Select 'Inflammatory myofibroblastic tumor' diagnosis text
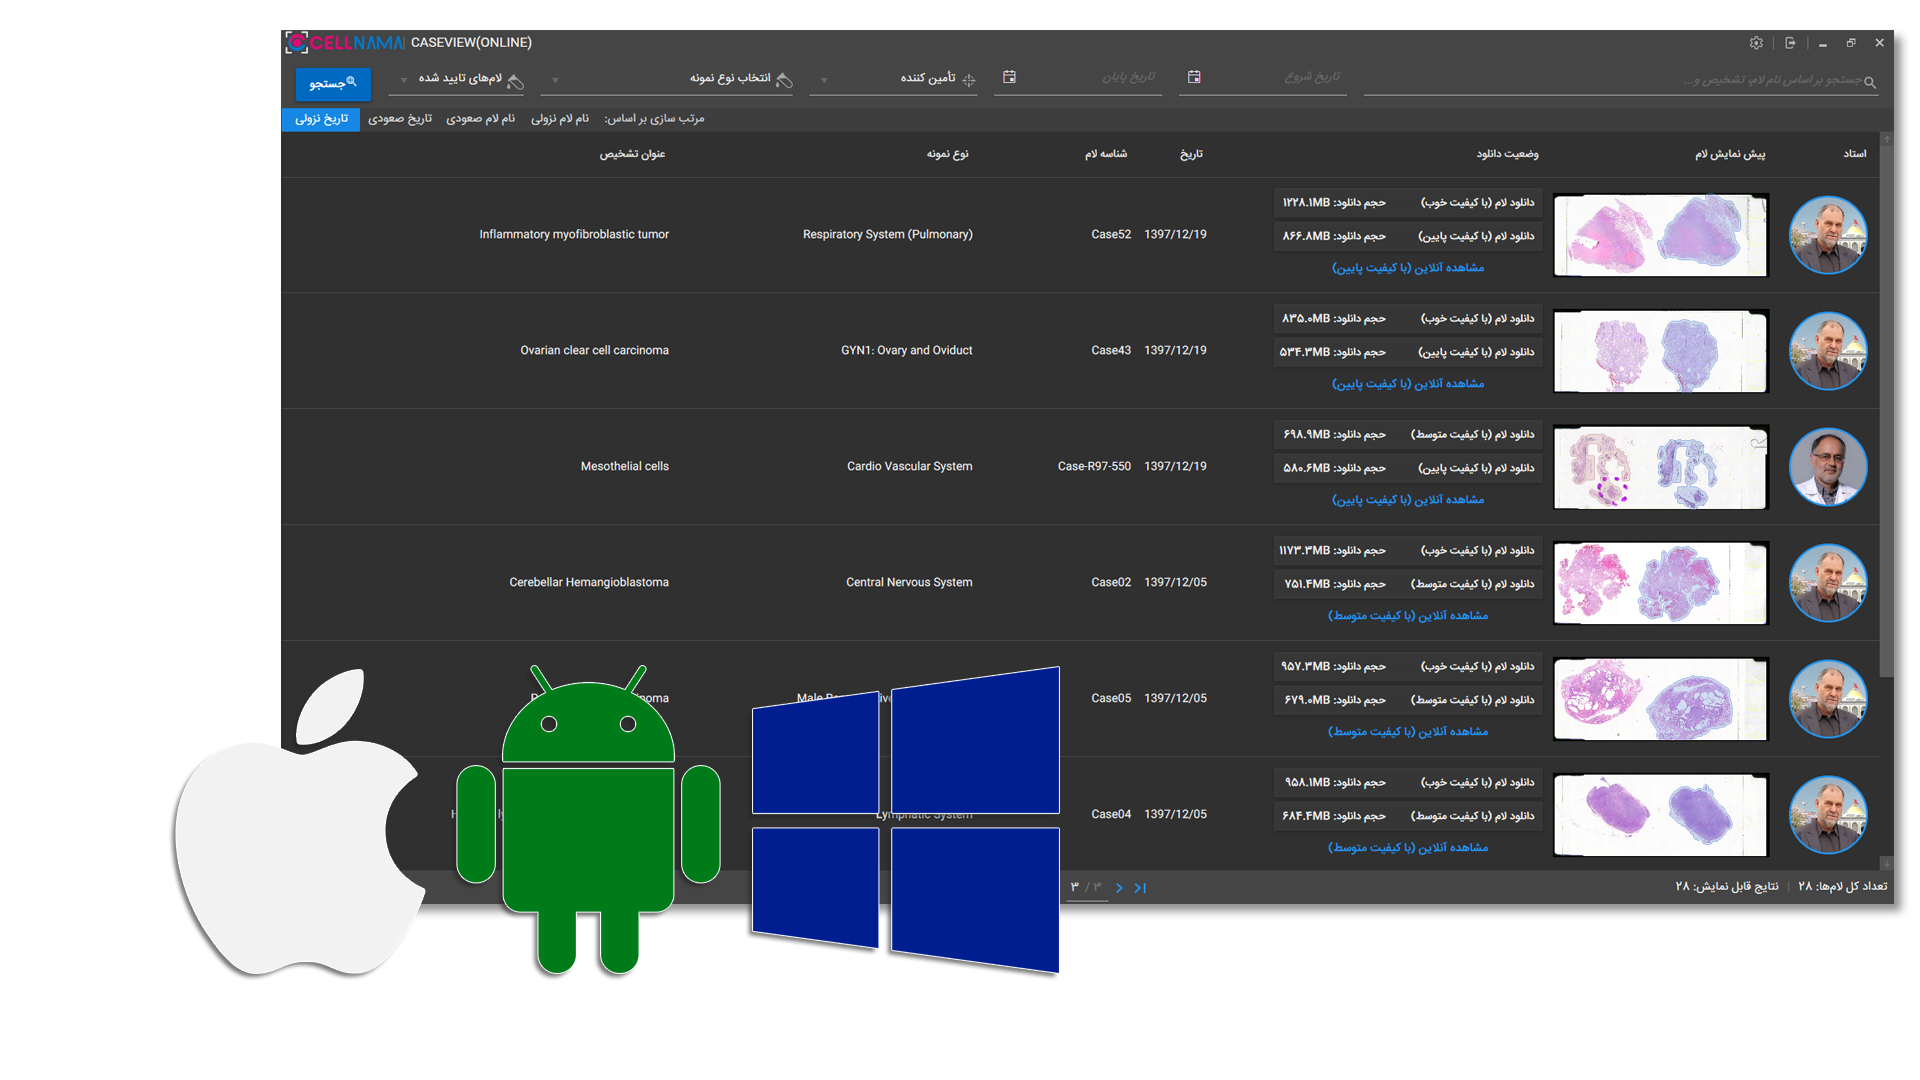 (574, 235)
